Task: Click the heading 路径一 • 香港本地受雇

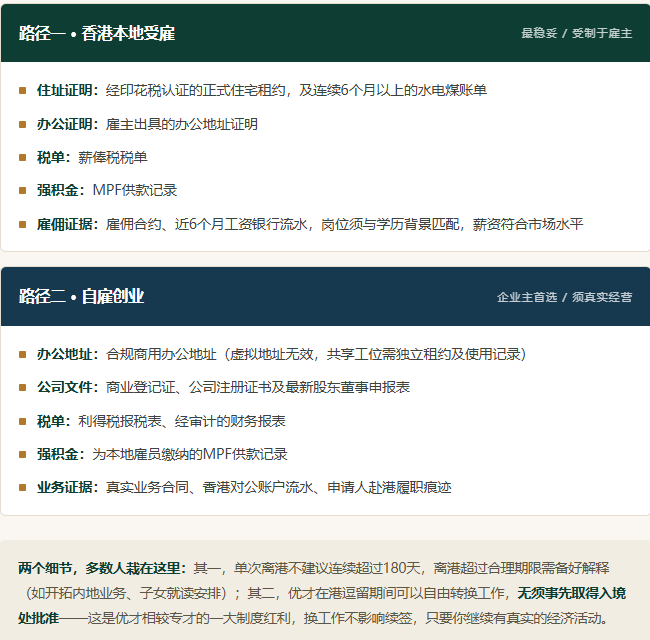Action: [97, 33]
